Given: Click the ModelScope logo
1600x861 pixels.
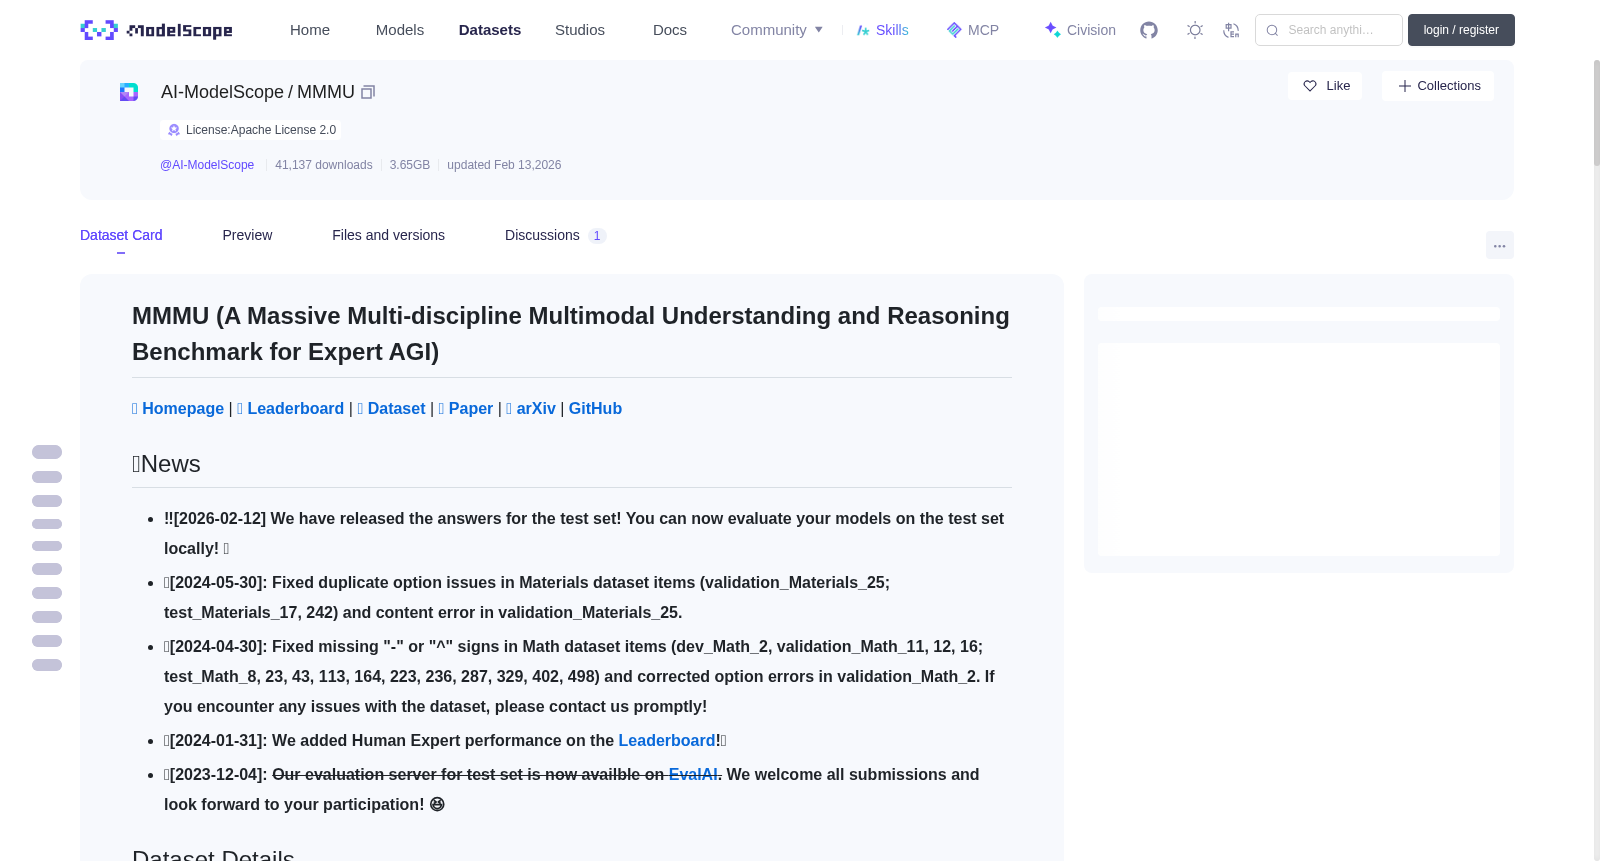Looking at the screenshot, I should pyautogui.click(x=156, y=30).
